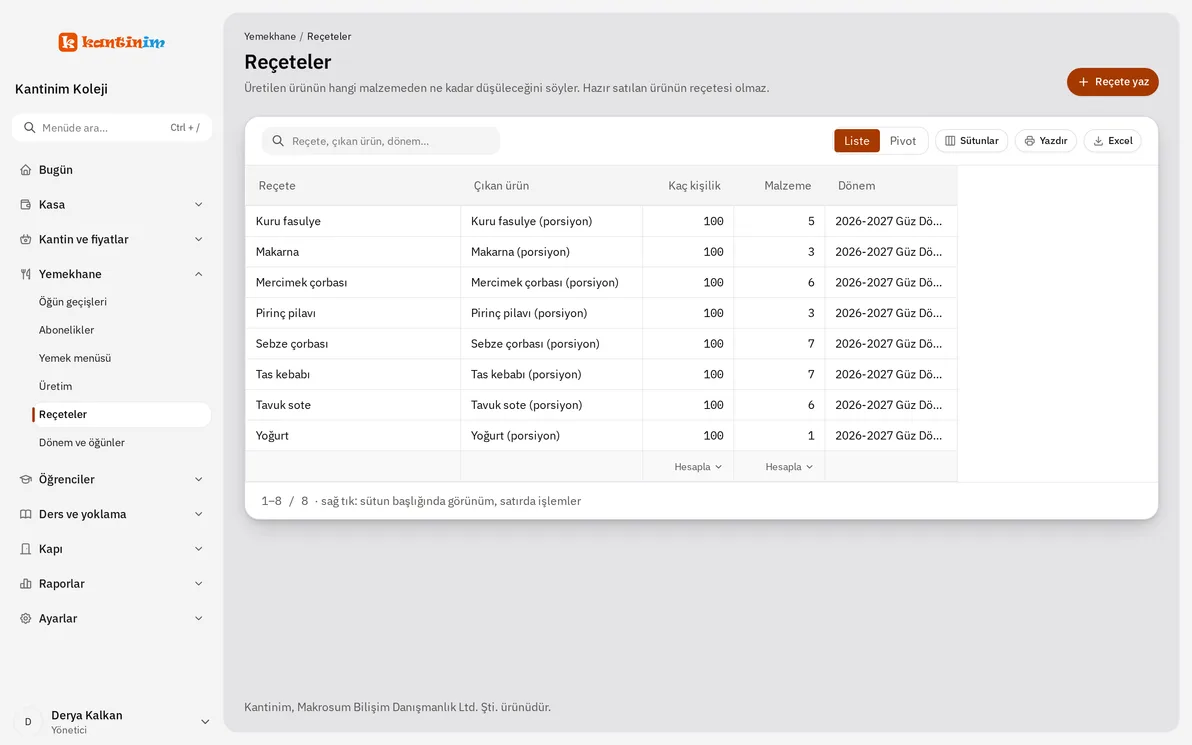Click the Yazdır print button

1046,141
